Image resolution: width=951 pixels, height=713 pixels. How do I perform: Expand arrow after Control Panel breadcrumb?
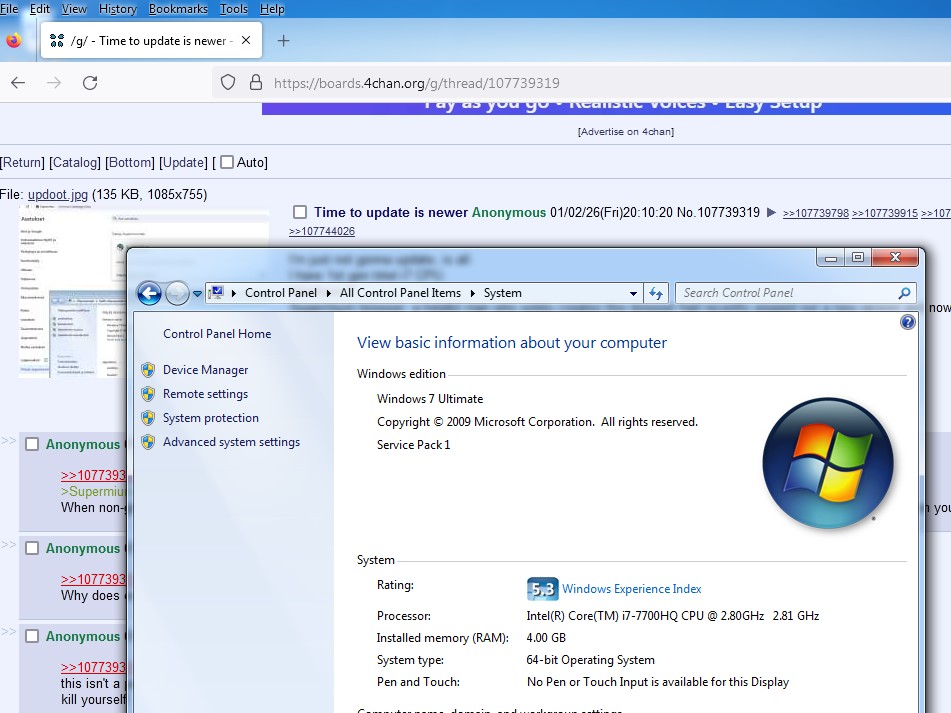328,293
